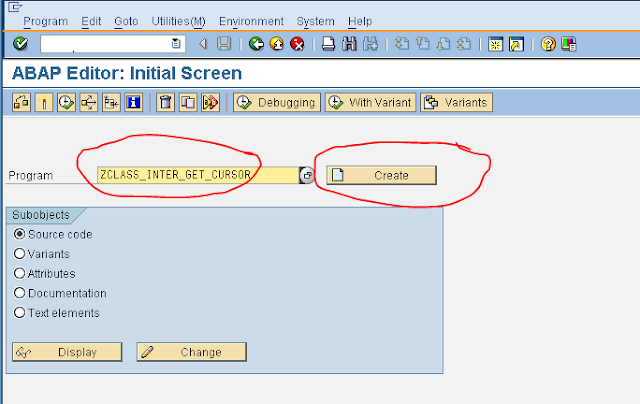Collapse command field with left arrow
640x404 pixels.
(203, 44)
